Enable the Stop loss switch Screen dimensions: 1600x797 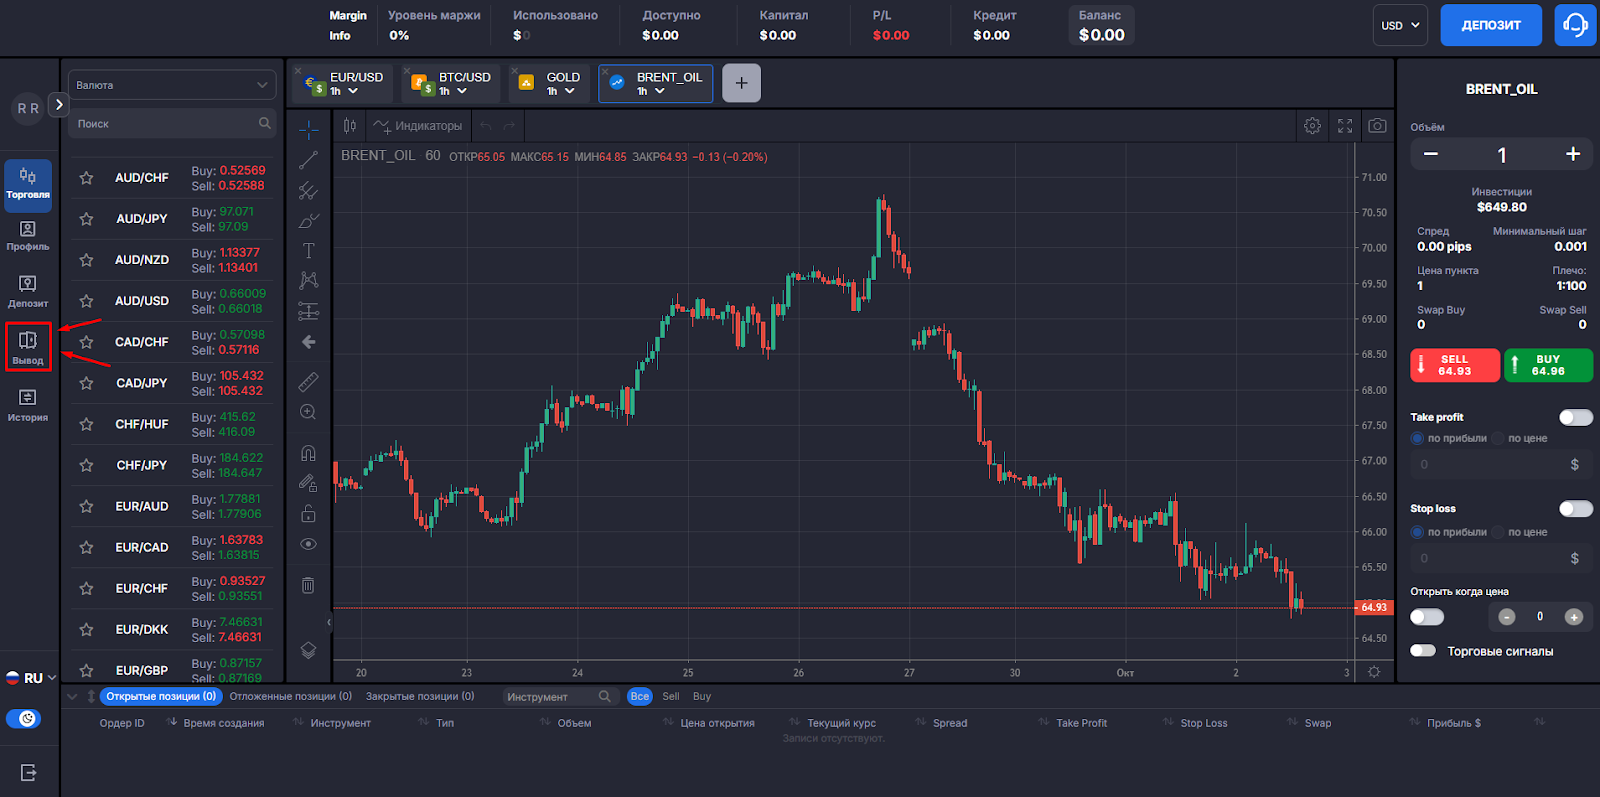1575,509
